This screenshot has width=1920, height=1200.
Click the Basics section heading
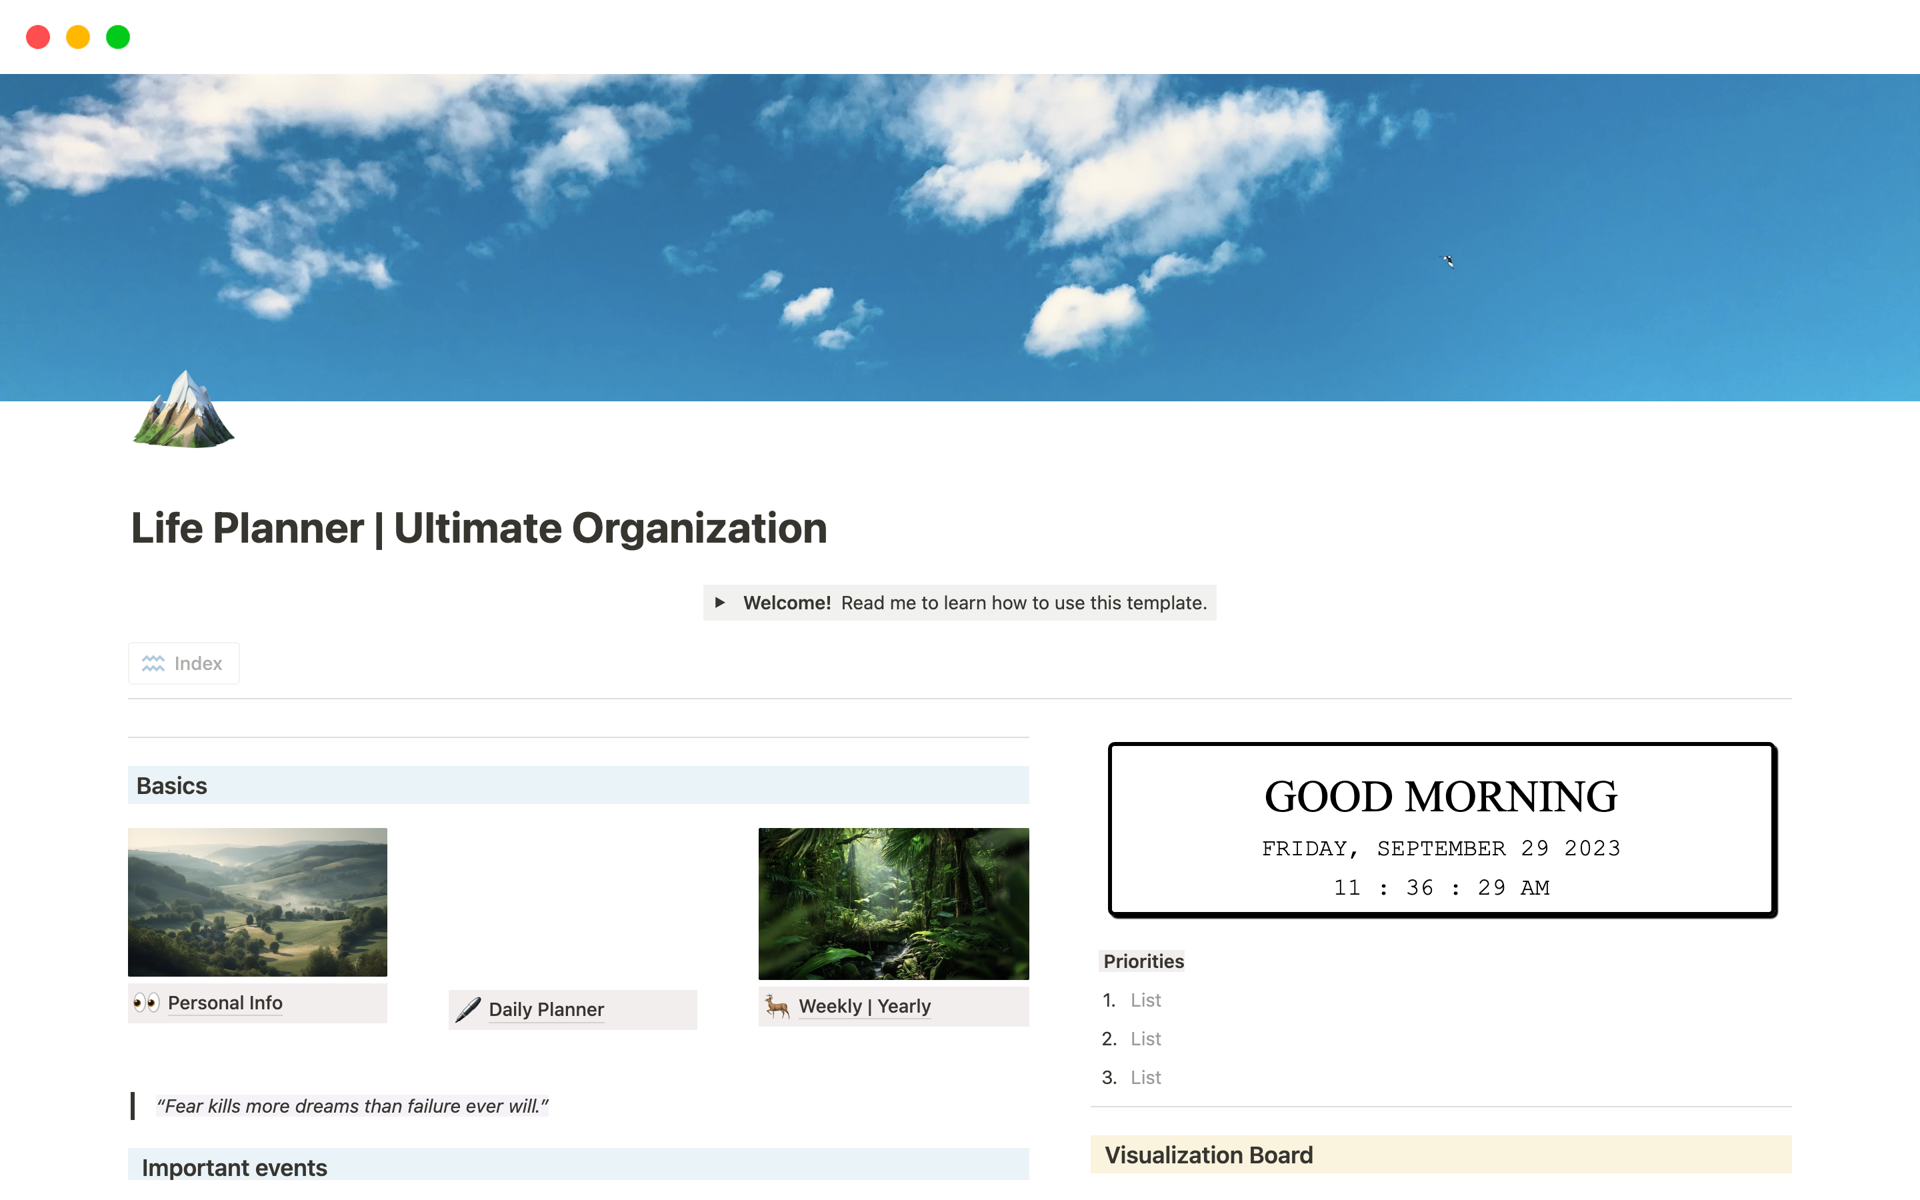(x=172, y=786)
